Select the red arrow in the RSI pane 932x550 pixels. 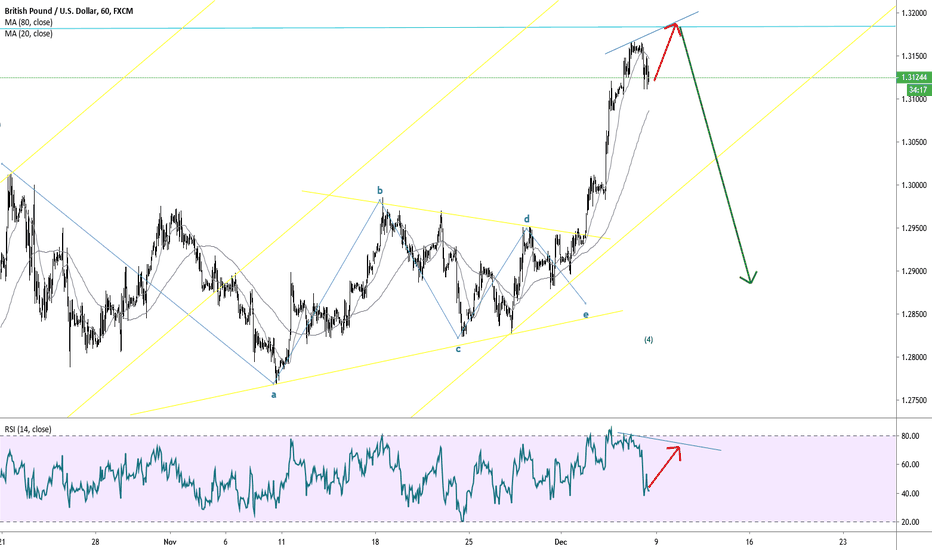tap(664, 467)
